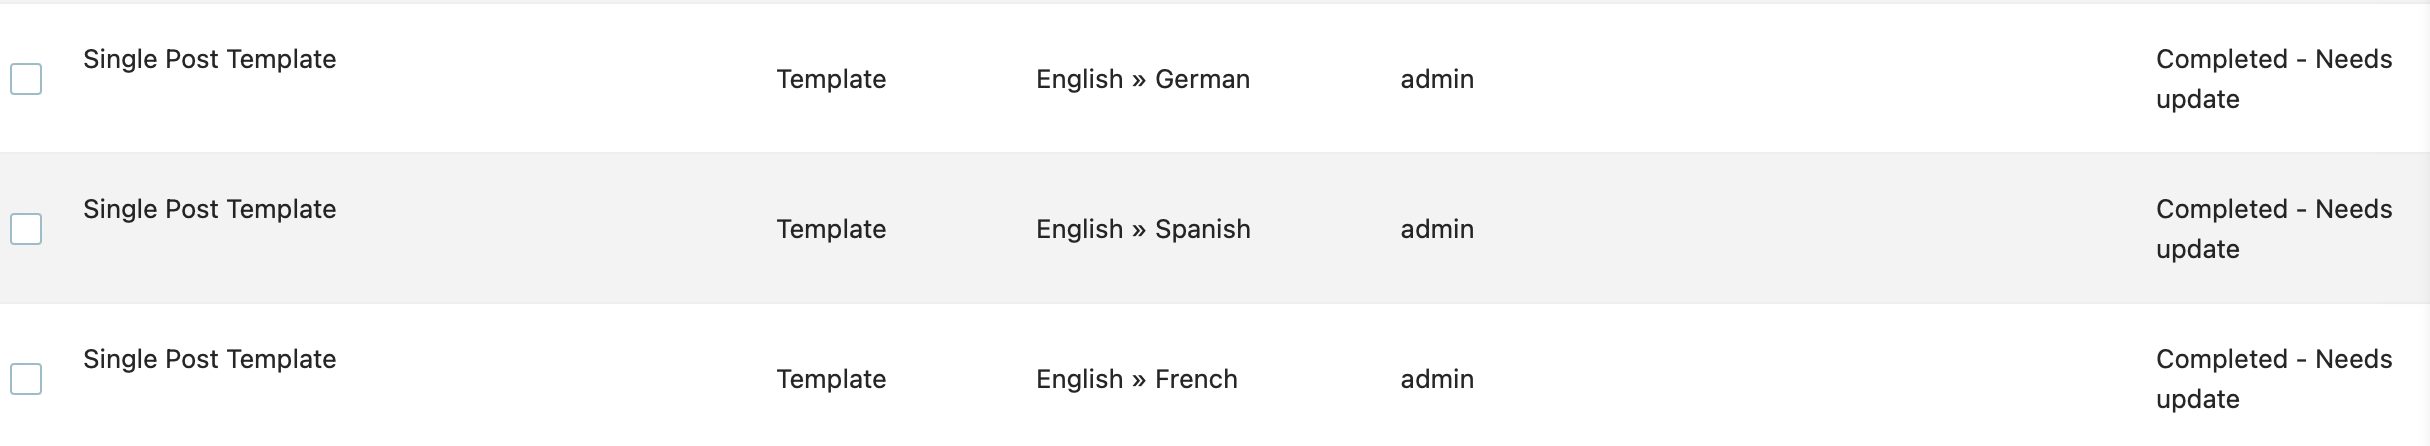Open Single Post Template in the French row
The height and width of the screenshot is (446, 2430).
tap(210, 359)
